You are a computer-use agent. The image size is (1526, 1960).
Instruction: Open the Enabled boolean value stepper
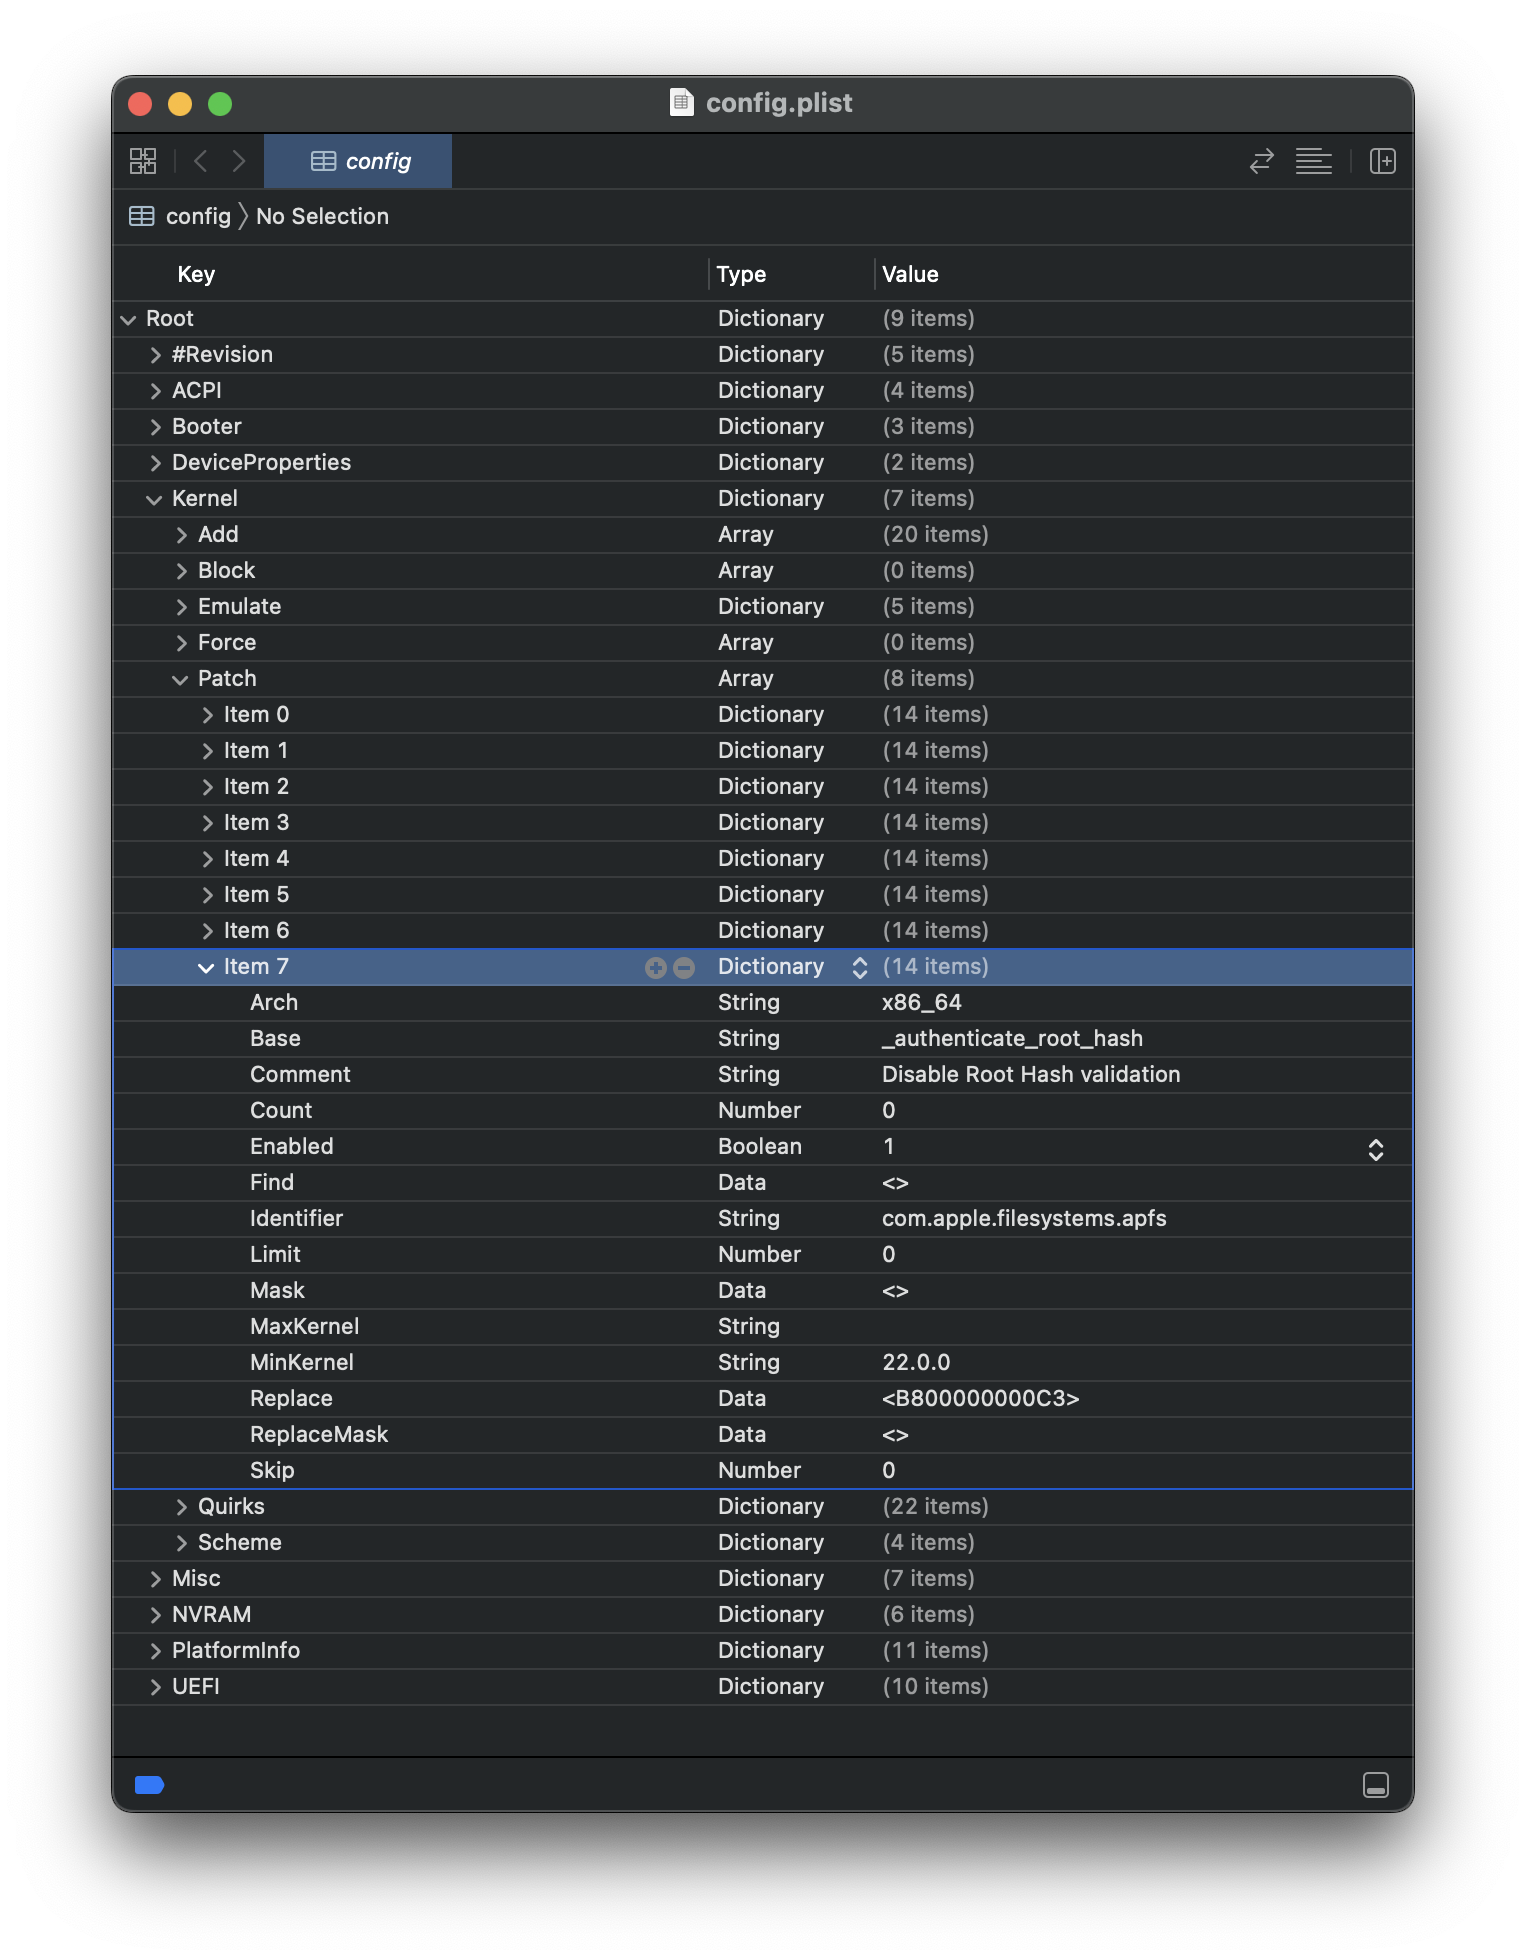(1375, 1149)
